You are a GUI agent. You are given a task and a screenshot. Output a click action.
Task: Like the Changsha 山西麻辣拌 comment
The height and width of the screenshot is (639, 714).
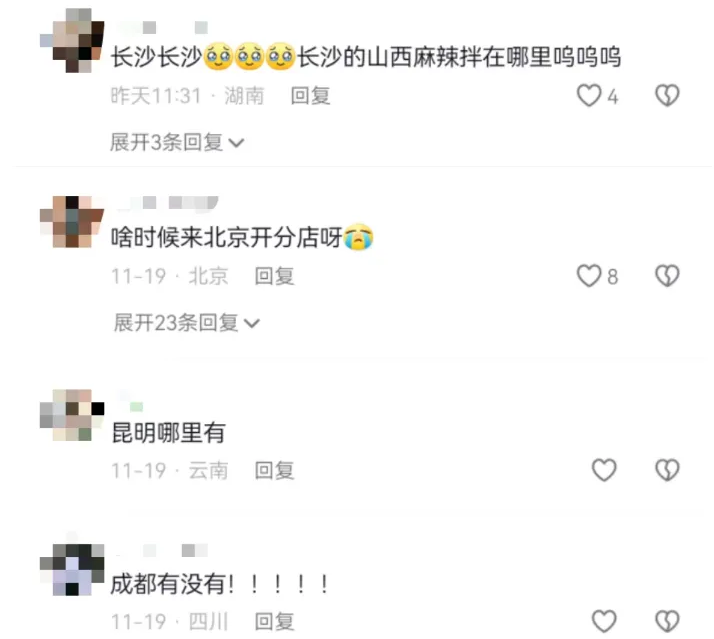(589, 96)
